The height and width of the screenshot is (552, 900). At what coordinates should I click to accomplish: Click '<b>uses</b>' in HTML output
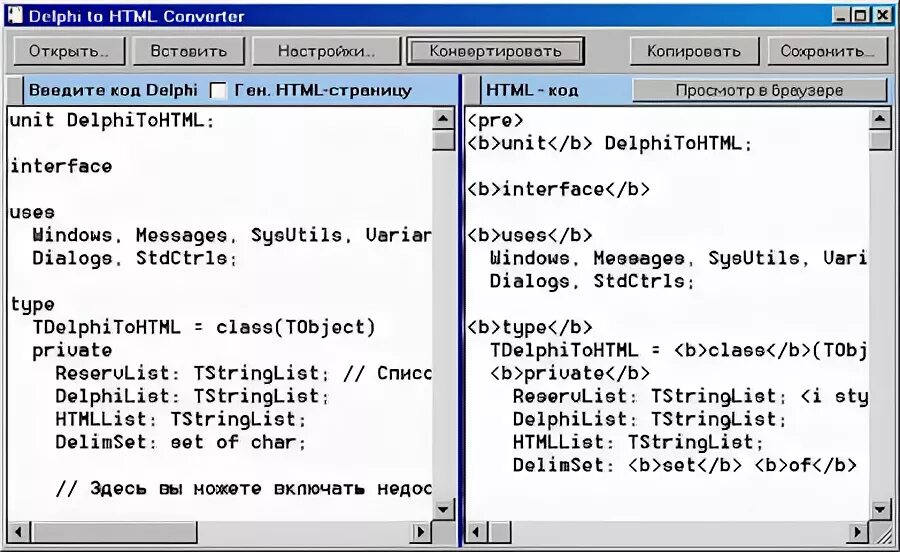tap(530, 235)
